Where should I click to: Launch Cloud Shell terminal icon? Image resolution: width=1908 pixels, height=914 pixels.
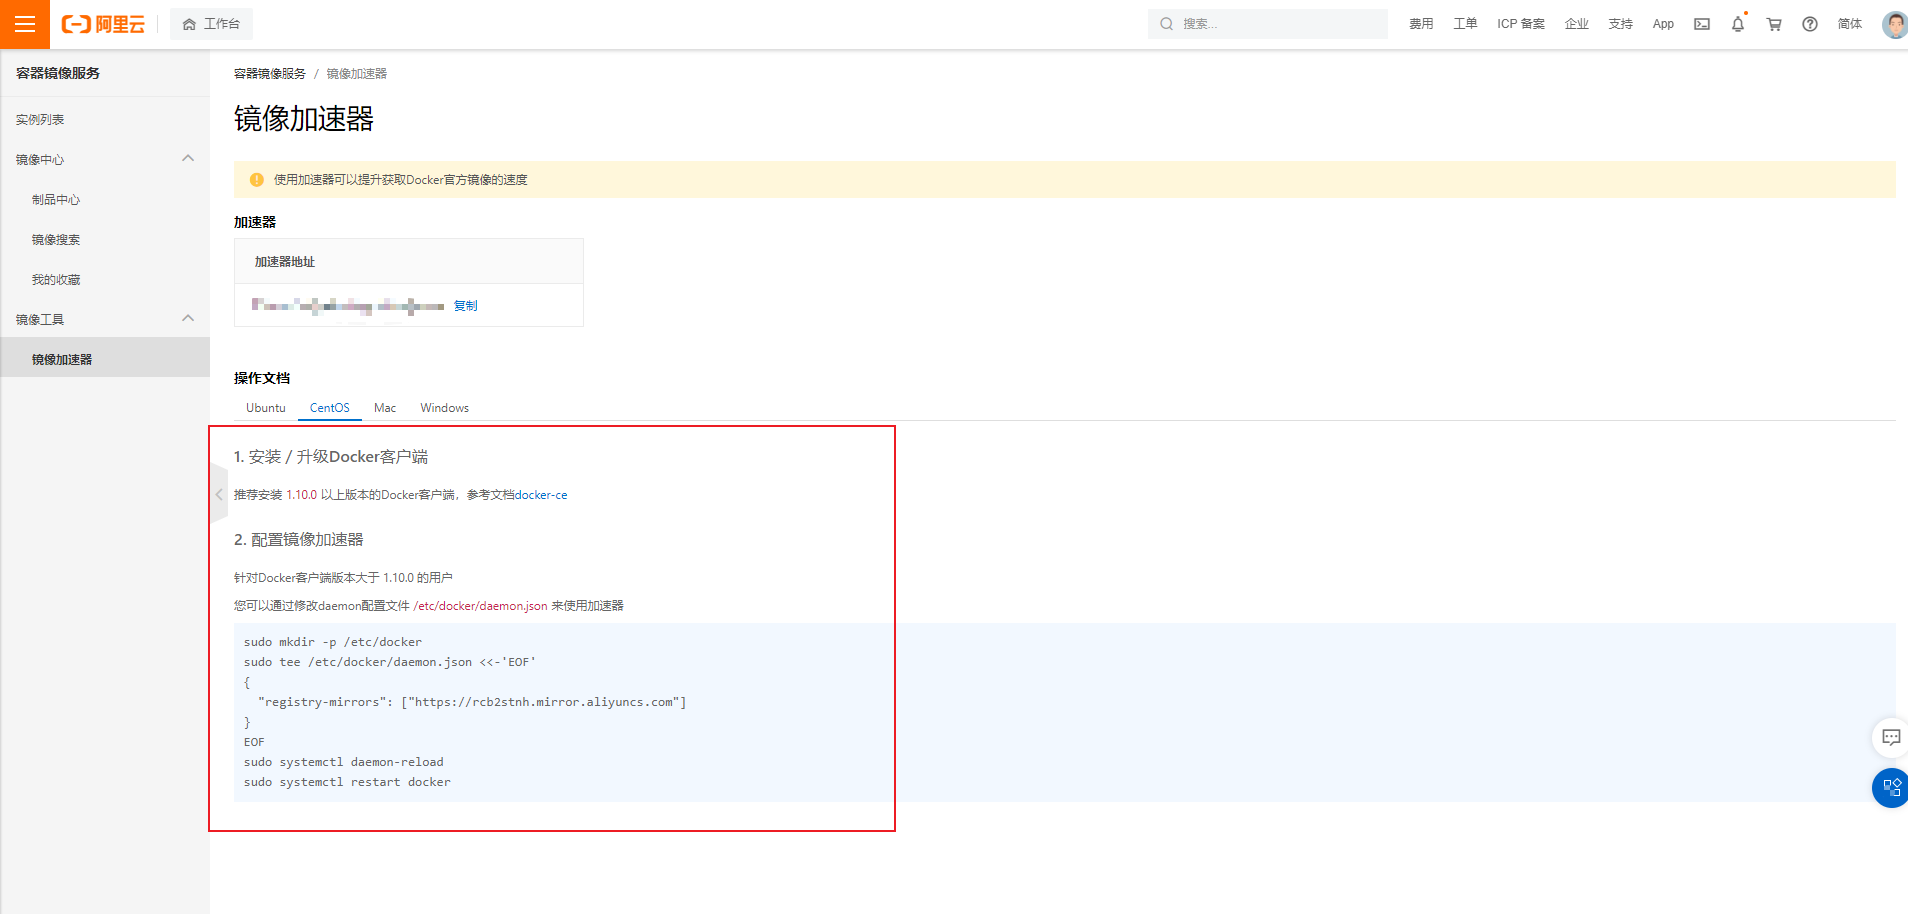[1702, 24]
